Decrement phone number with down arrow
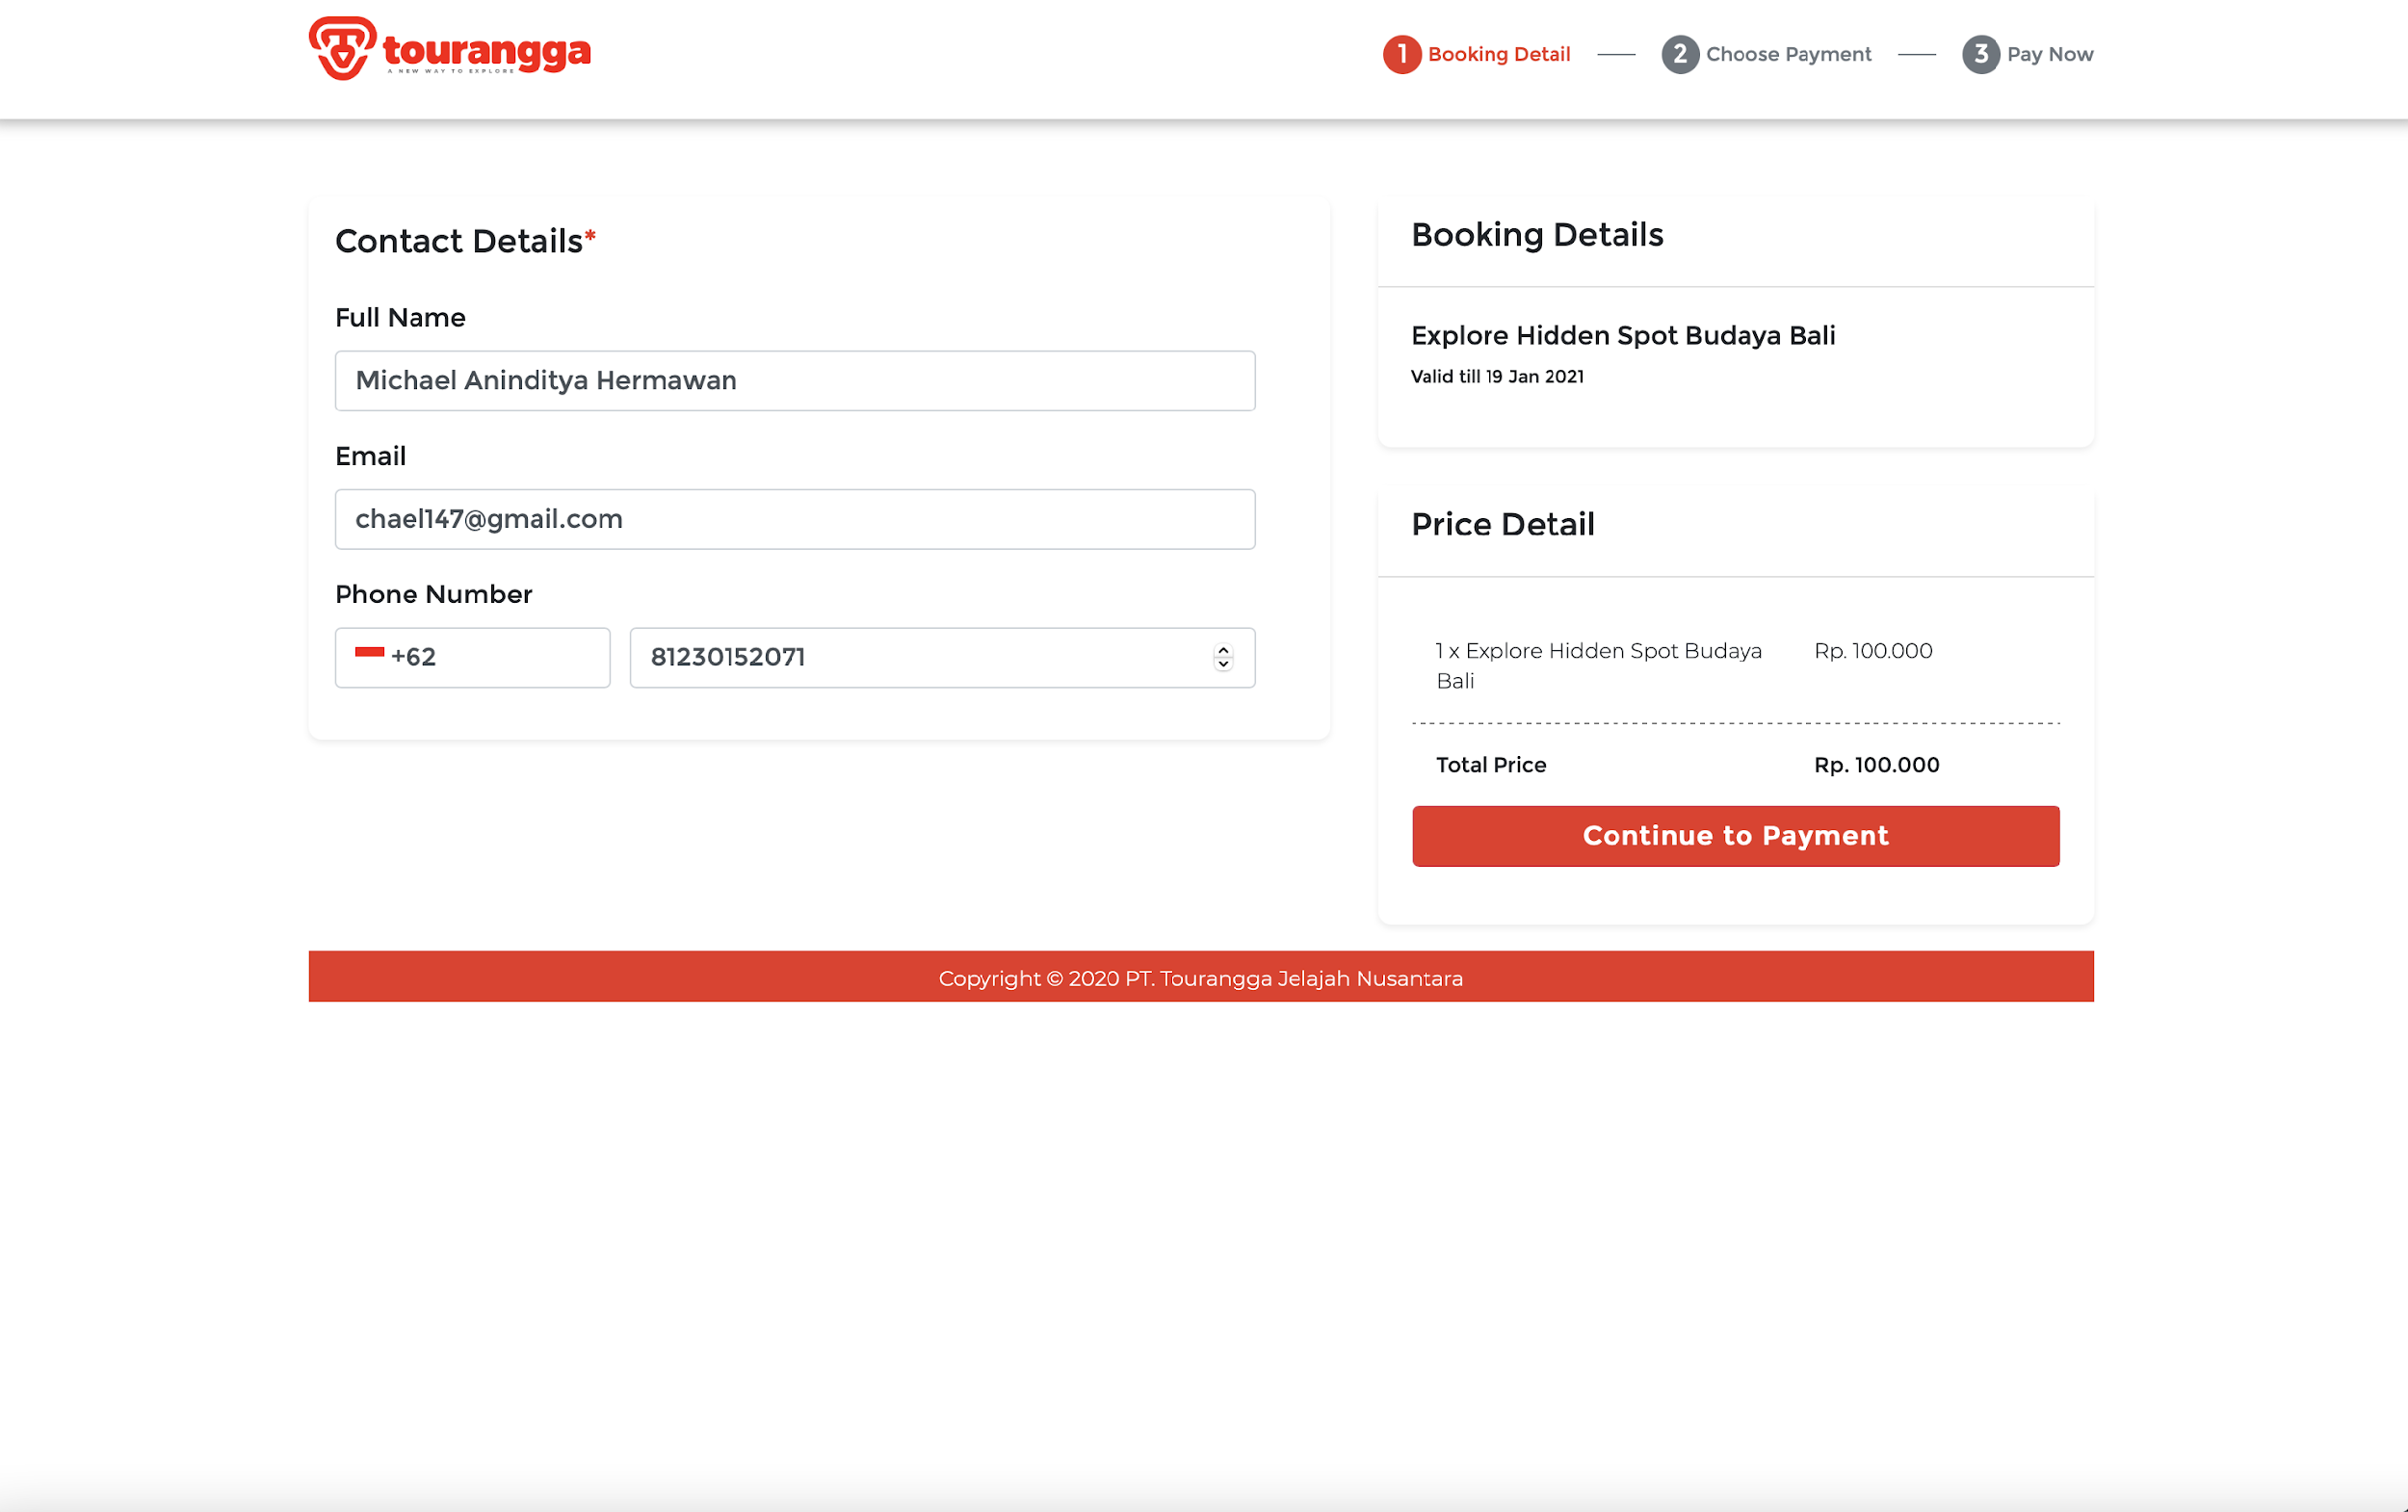 (x=1223, y=664)
